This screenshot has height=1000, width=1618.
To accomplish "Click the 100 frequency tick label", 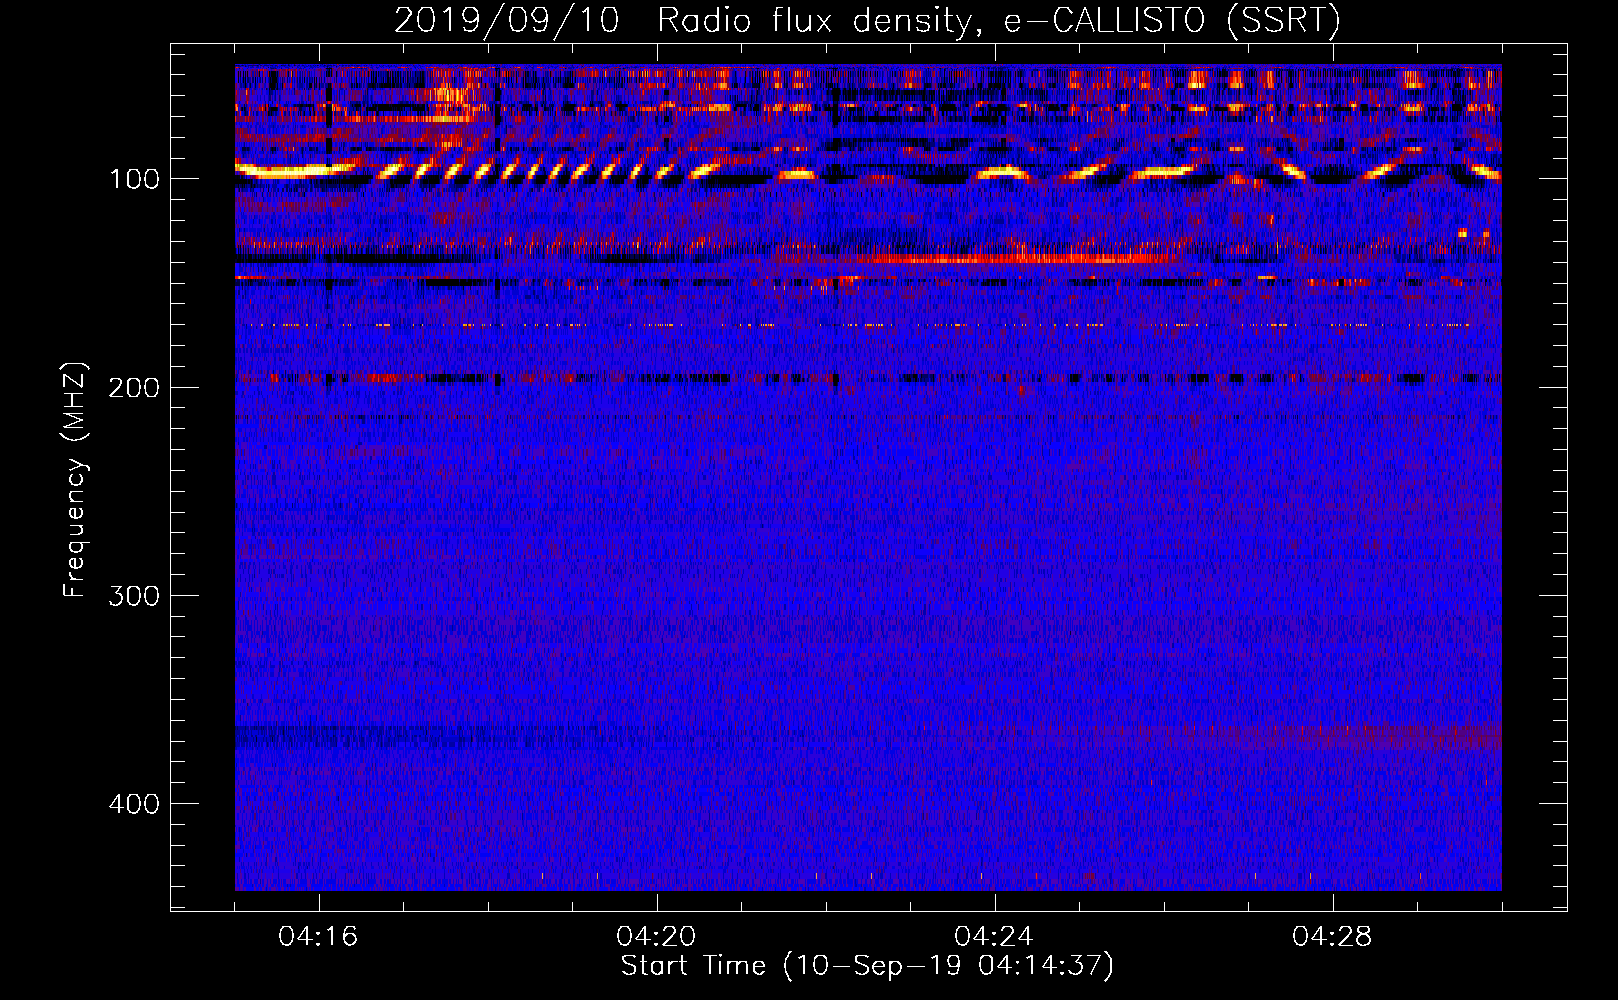I will 134,180.
